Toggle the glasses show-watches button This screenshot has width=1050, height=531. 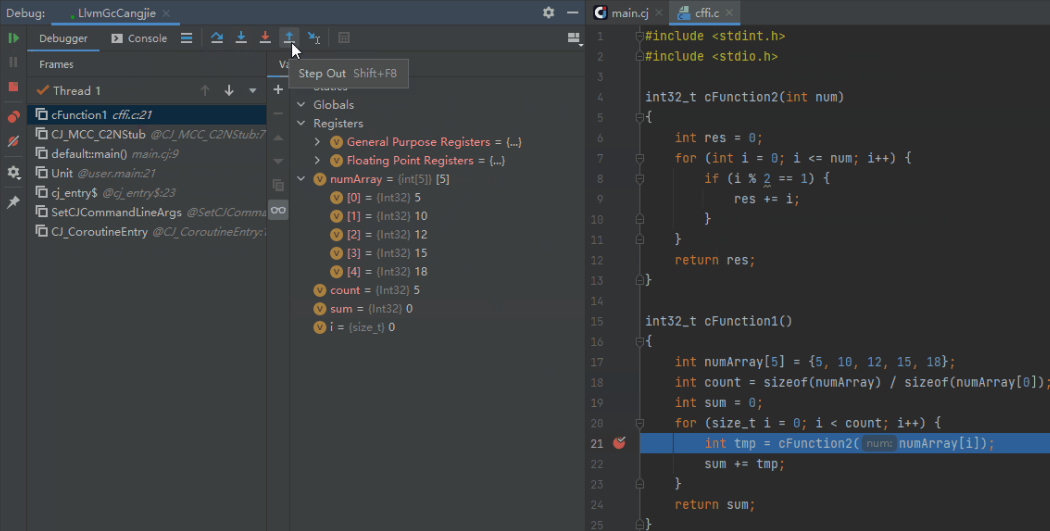[x=278, y=209]
